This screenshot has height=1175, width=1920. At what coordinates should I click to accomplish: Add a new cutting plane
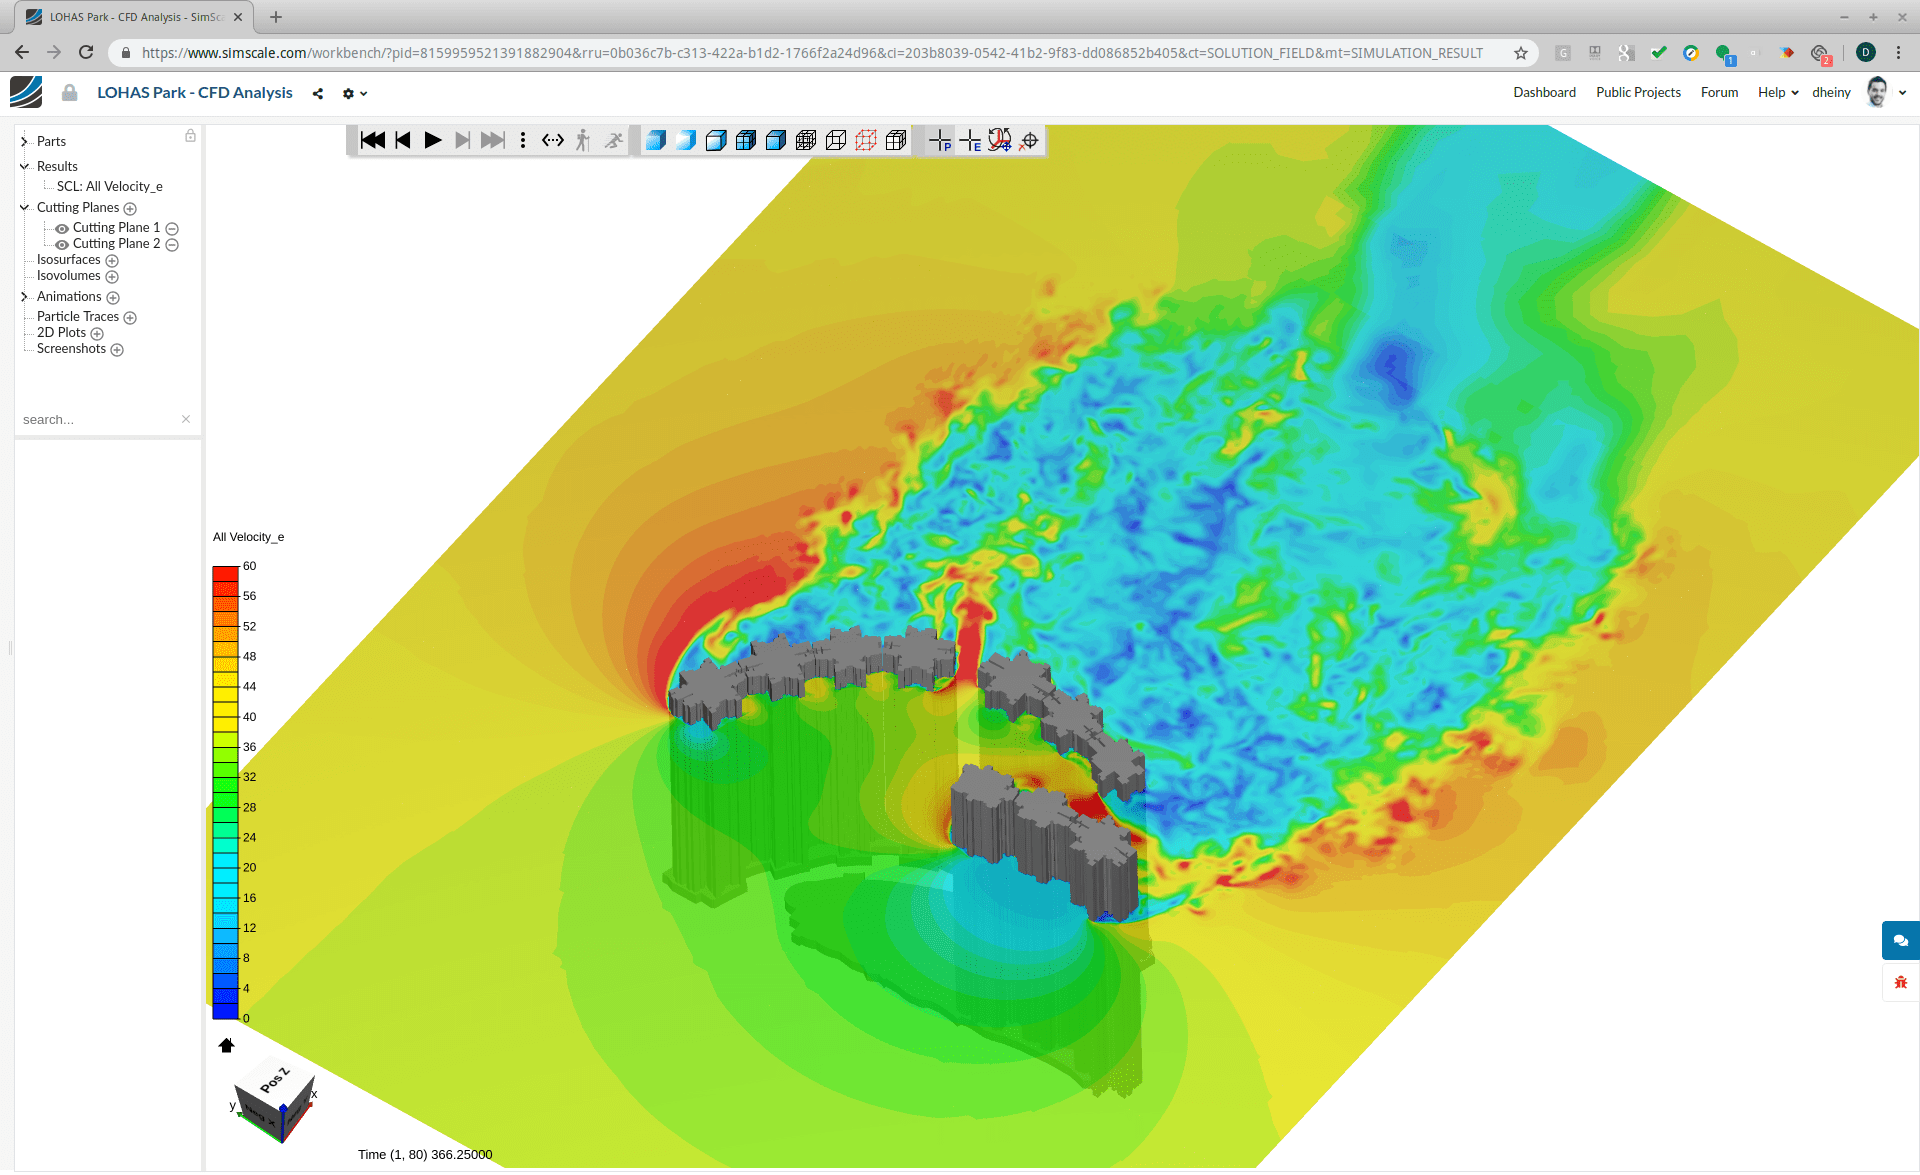[x=130, y=209]
